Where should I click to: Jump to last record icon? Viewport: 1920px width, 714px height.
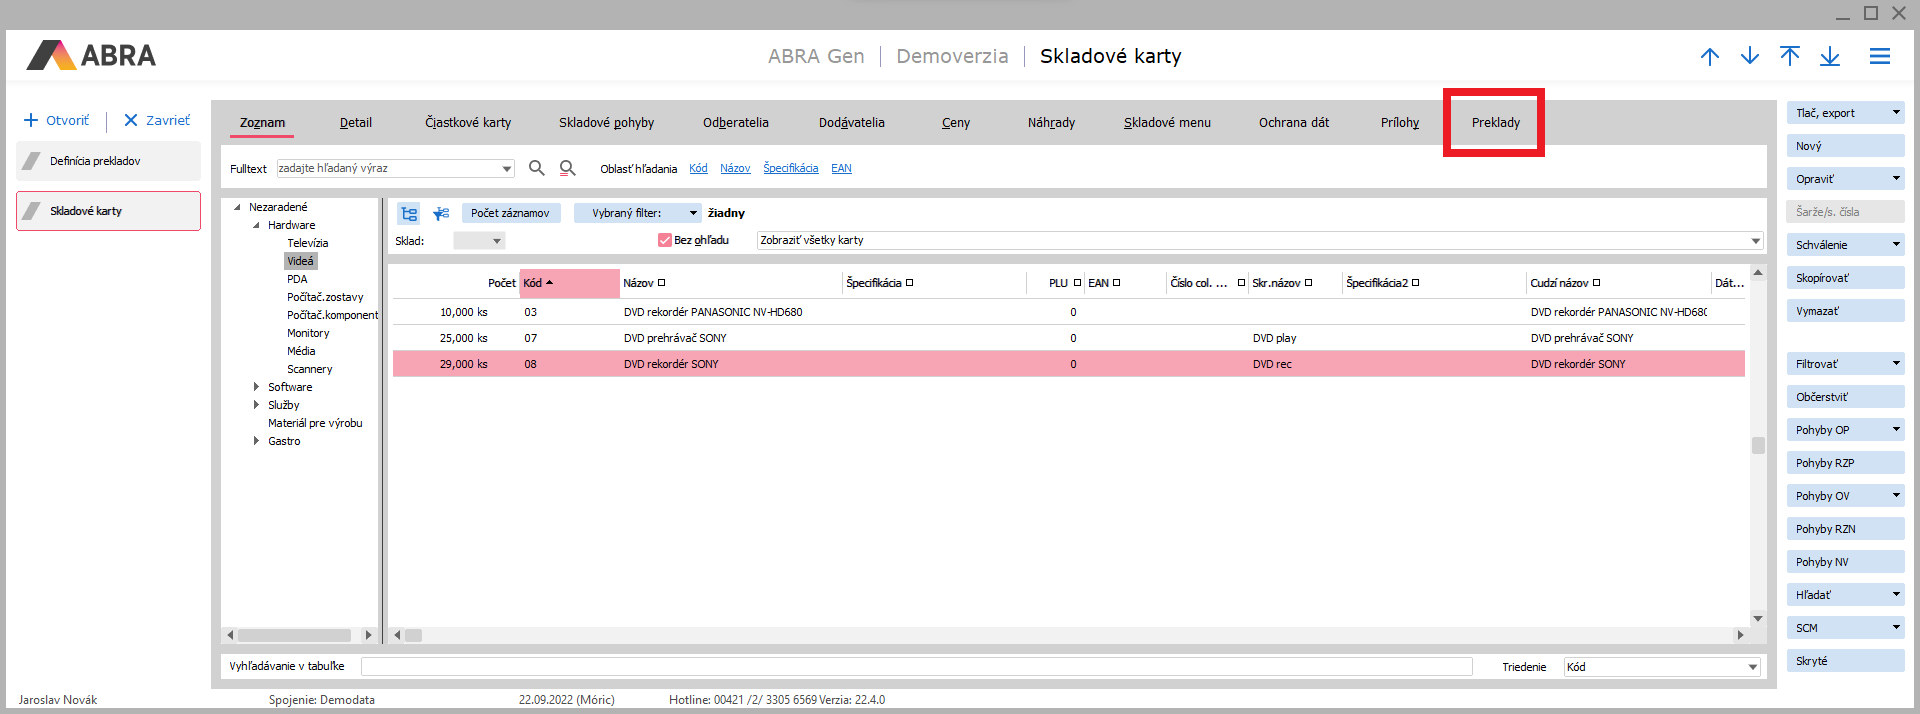pos(1830,57)
